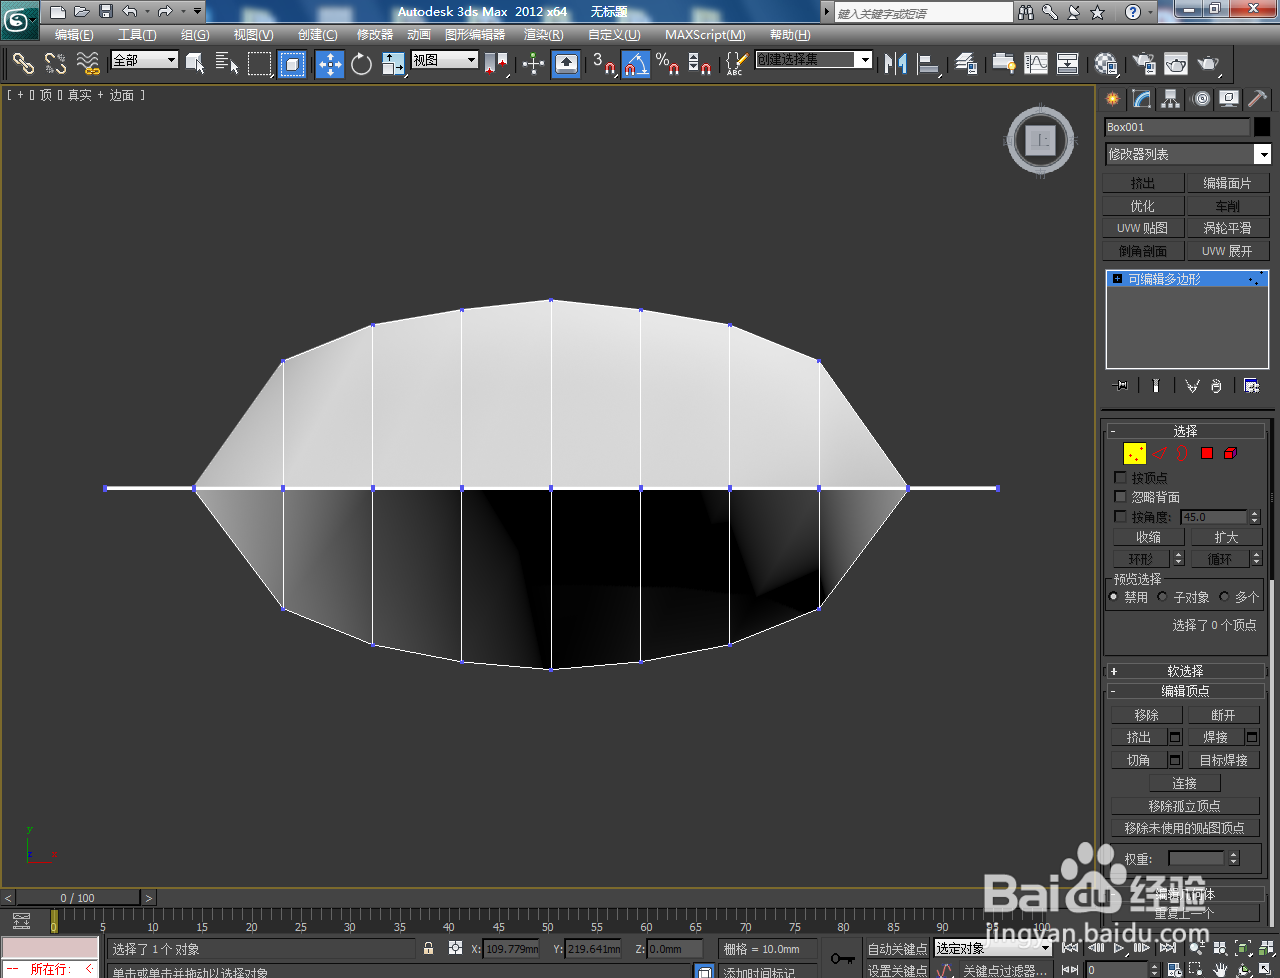Select Element sub-object level
Viewport: 1280px width, 978px height.
pyautogui.click(x=1231, y=454)
